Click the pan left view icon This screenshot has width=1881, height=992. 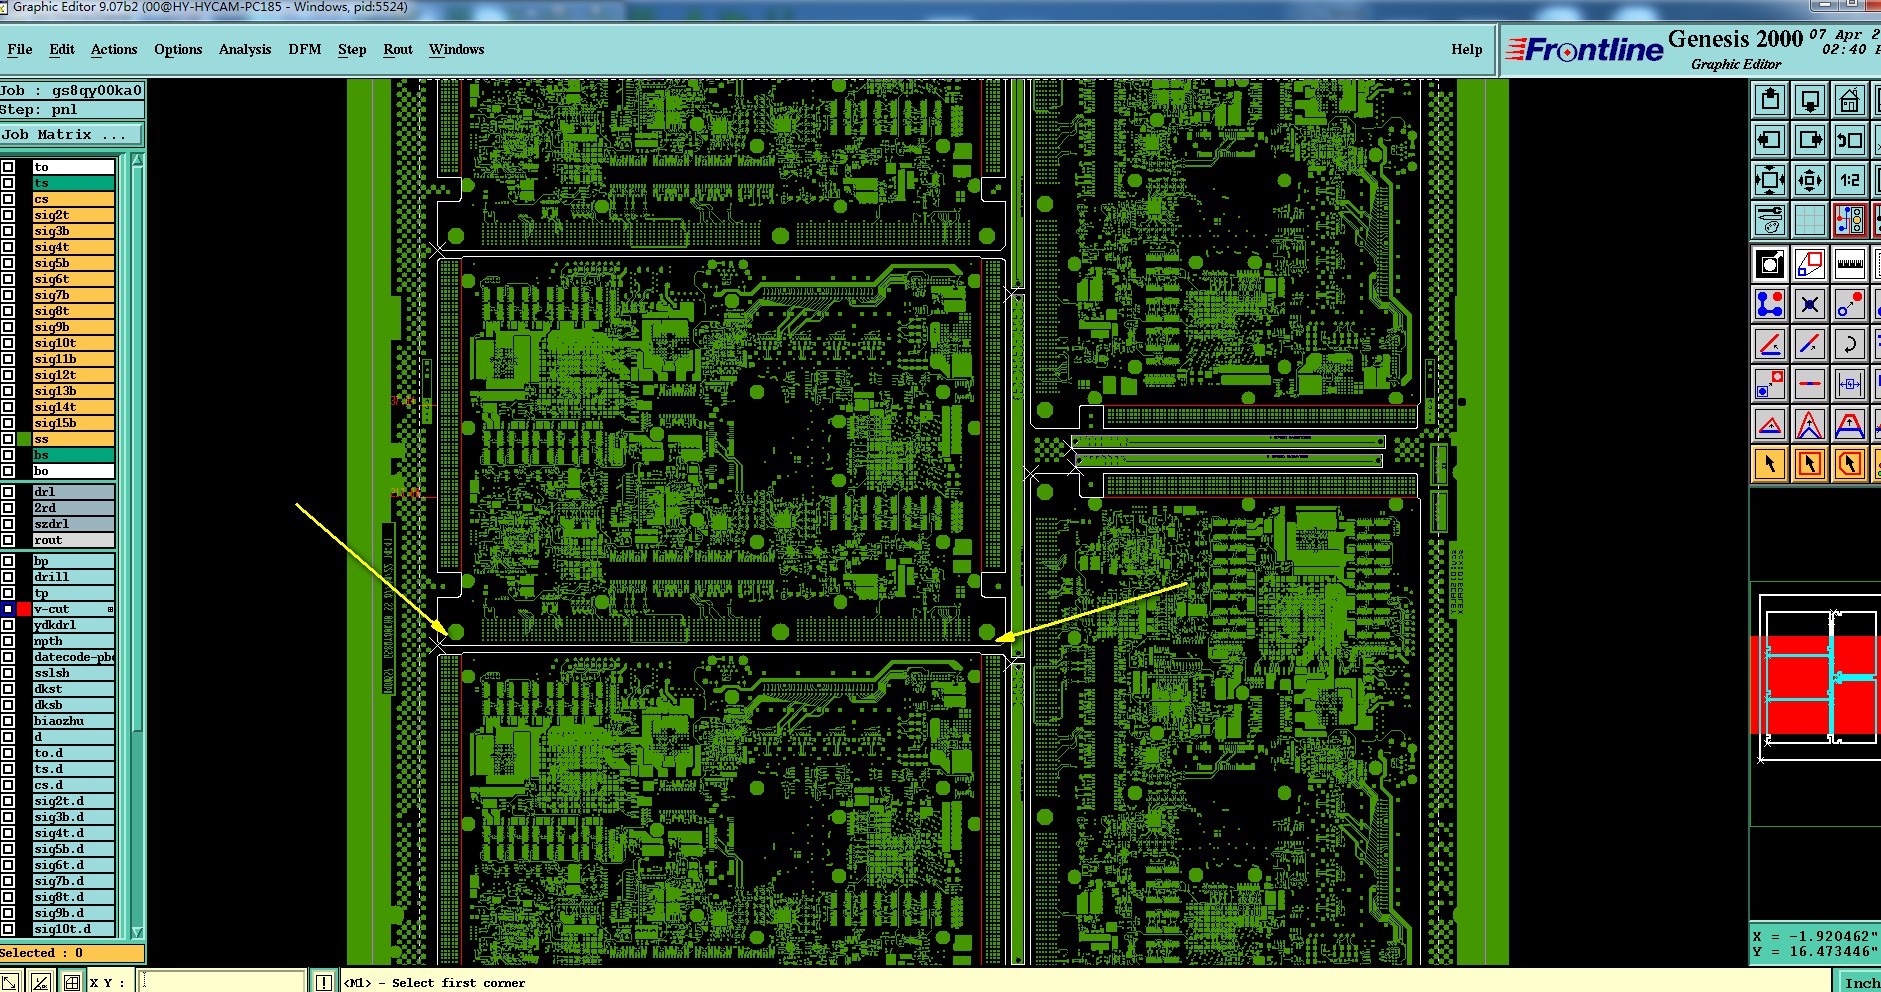pyautogui.click(x=1770, y=140)
